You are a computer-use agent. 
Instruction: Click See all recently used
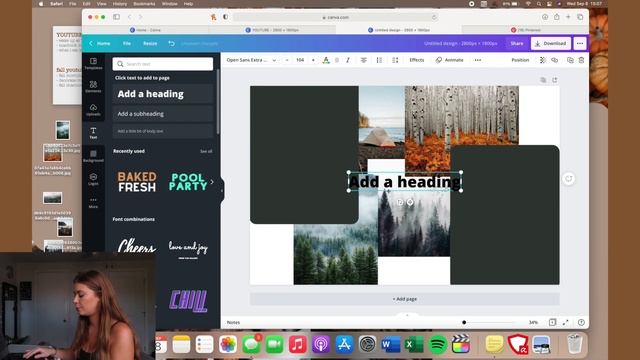(x=206, y=151)
